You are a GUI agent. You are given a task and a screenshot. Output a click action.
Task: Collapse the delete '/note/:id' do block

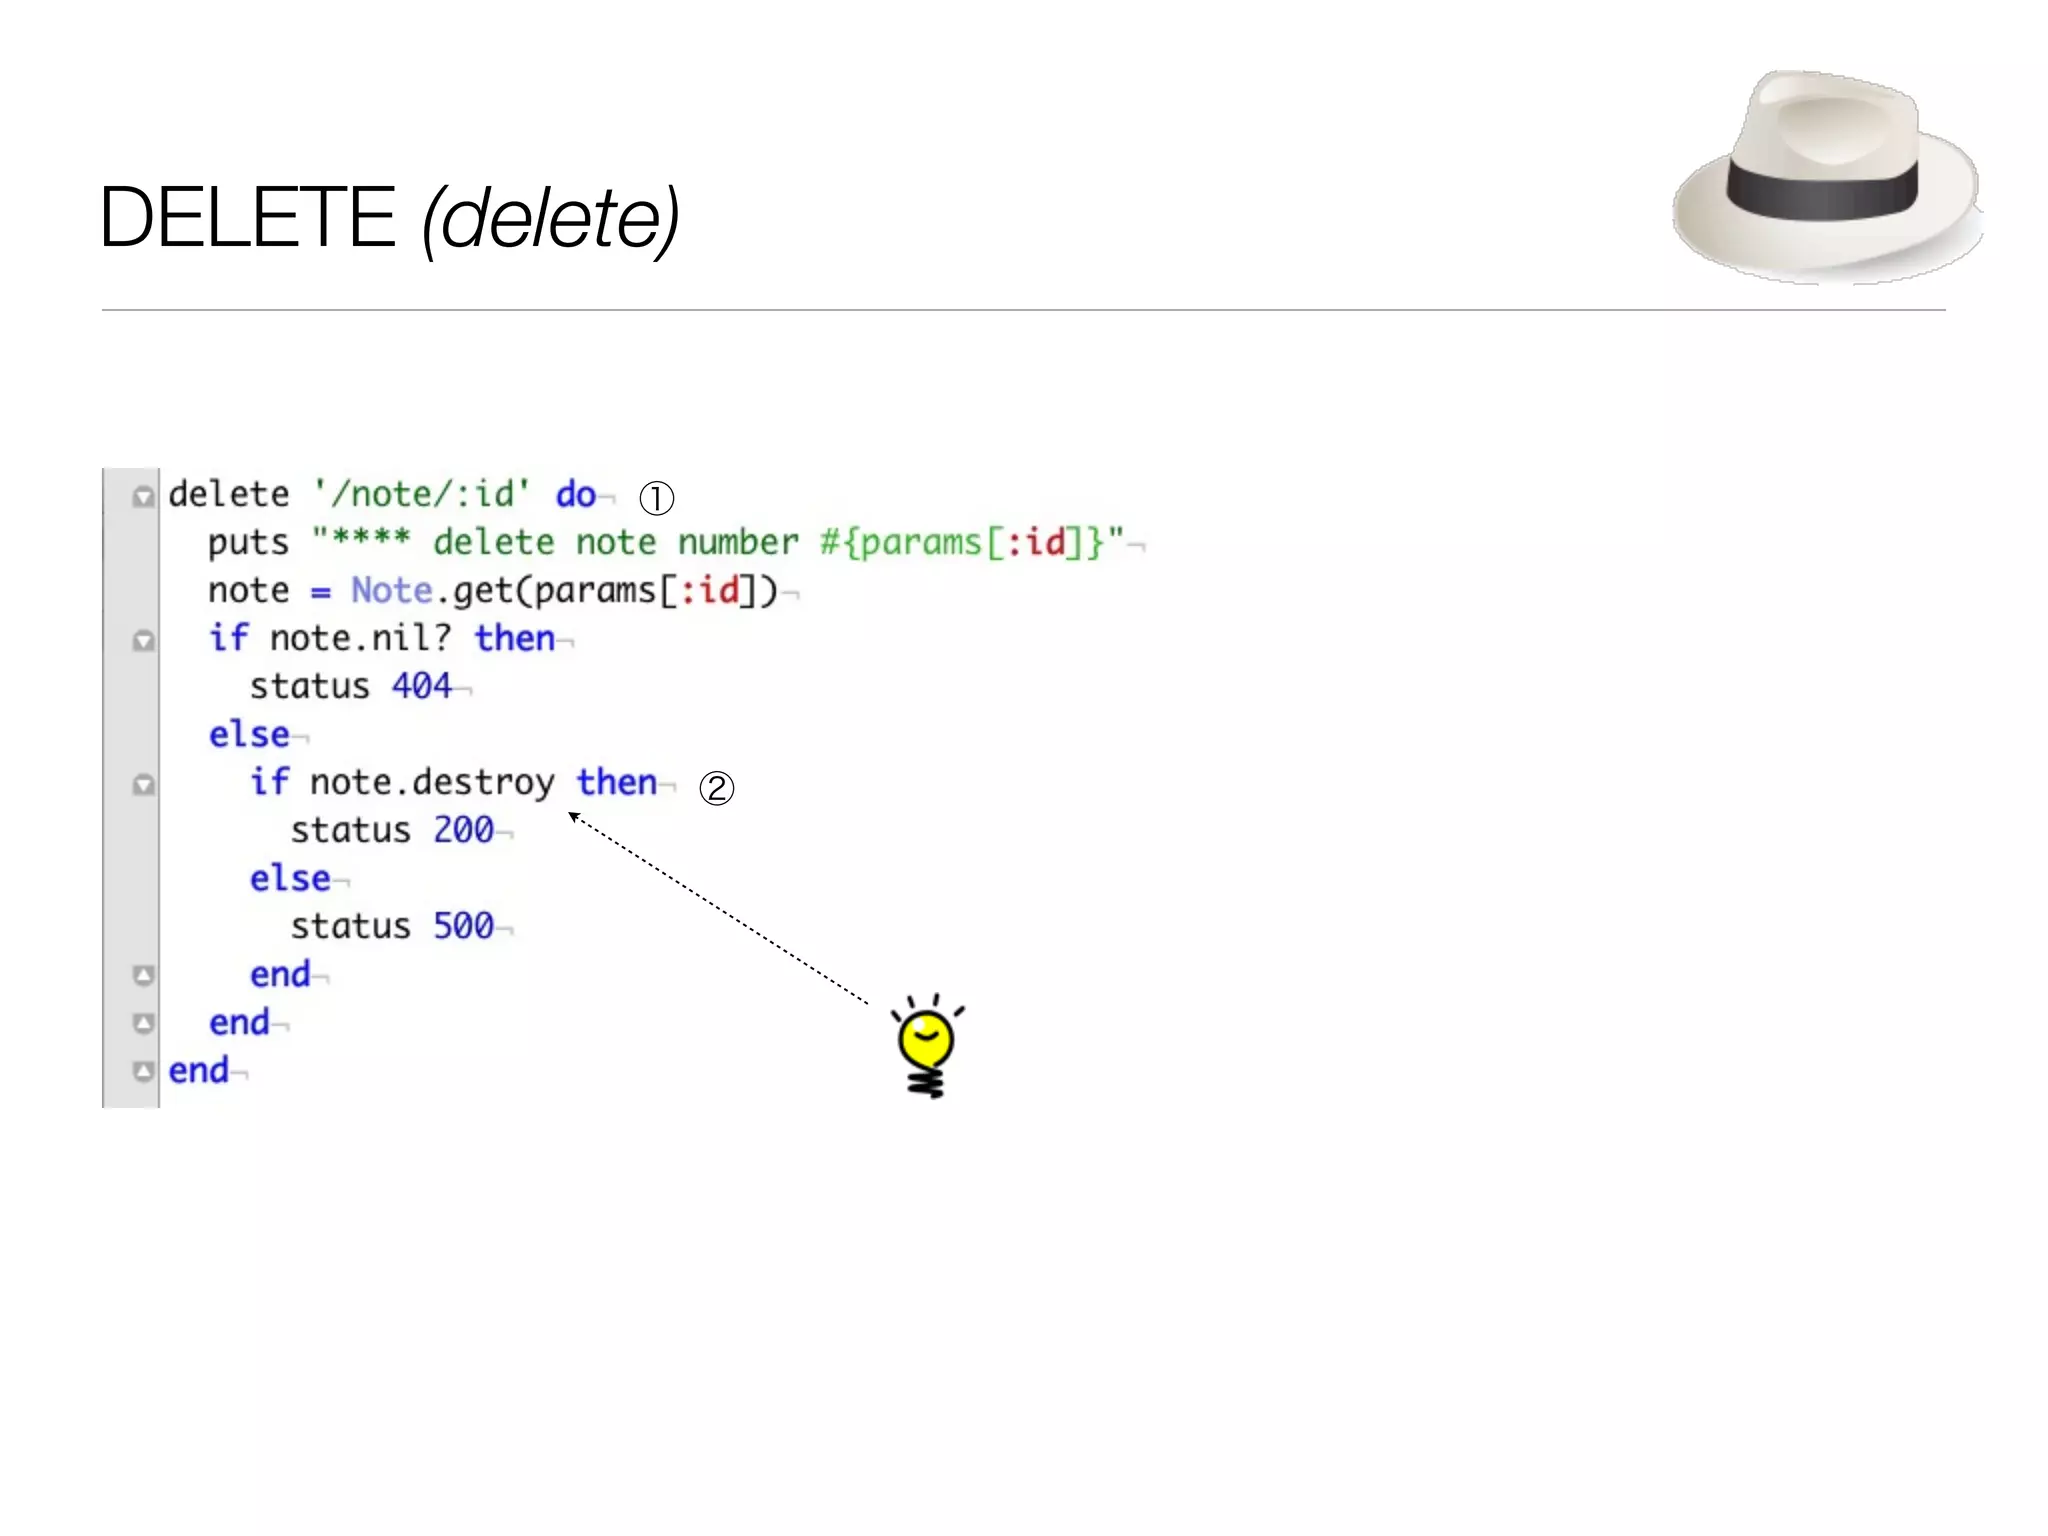[144, 497]
